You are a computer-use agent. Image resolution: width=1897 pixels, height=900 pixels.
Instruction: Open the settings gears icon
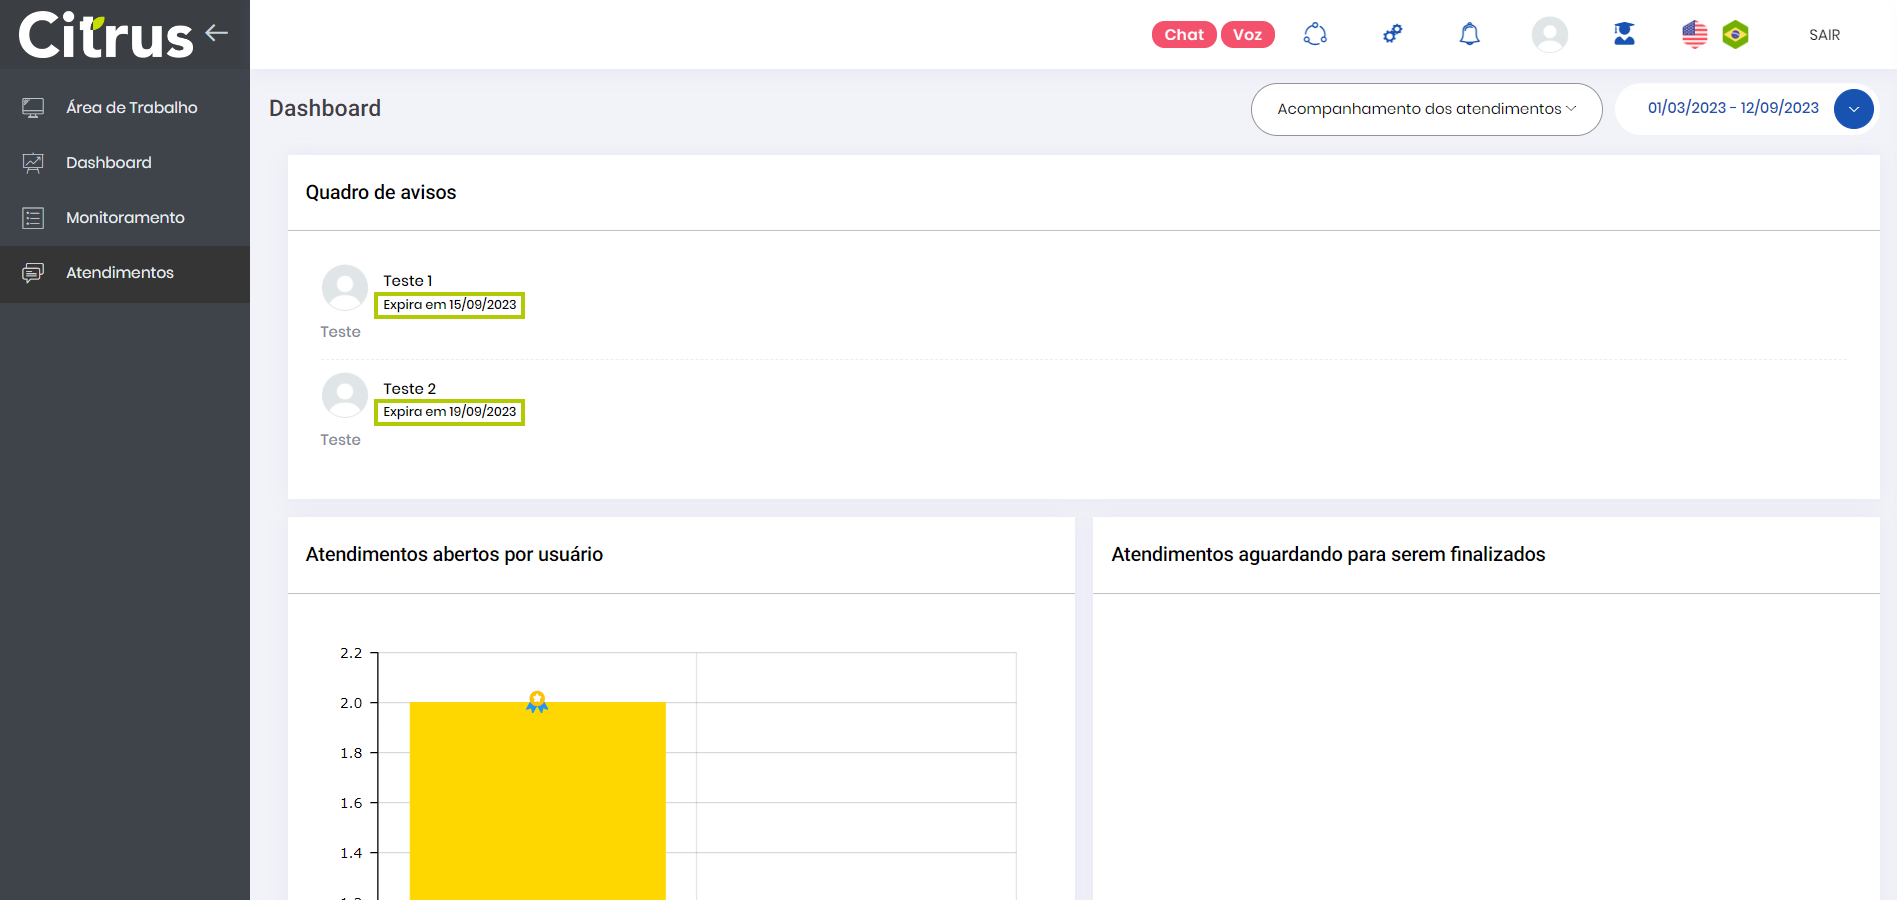[1392, 35]
